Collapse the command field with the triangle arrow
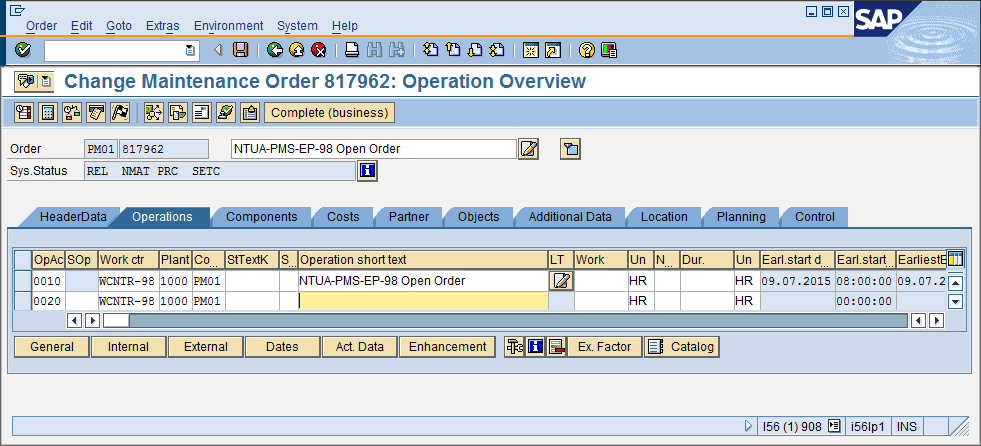The image size is (981, 446). tap(218, 50)
